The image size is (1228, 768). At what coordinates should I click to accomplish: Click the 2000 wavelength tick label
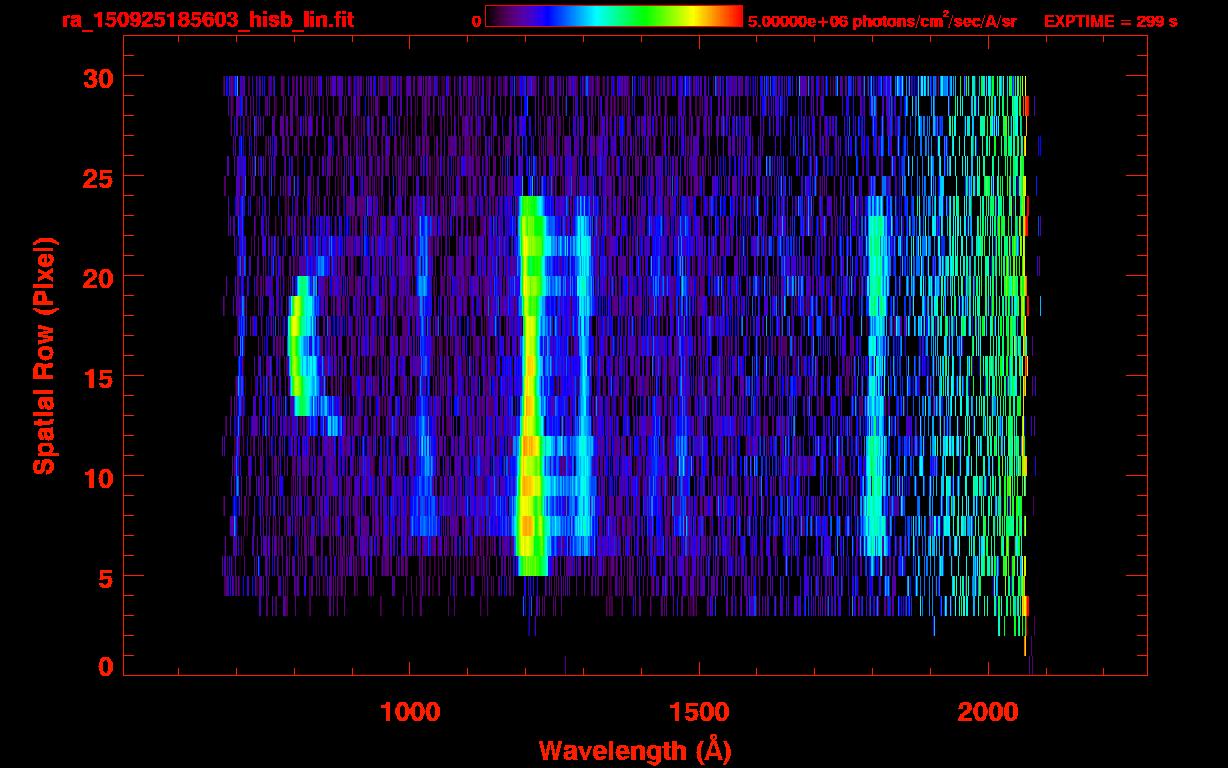(988, 712)
